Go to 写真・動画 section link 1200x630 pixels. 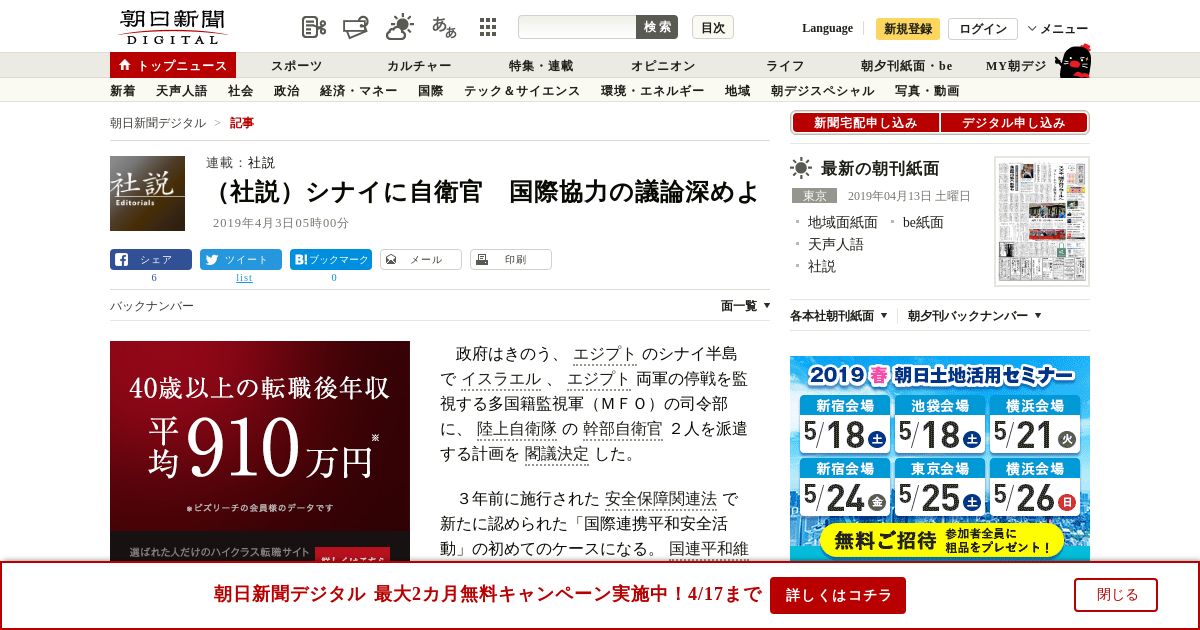click(927, 91)
